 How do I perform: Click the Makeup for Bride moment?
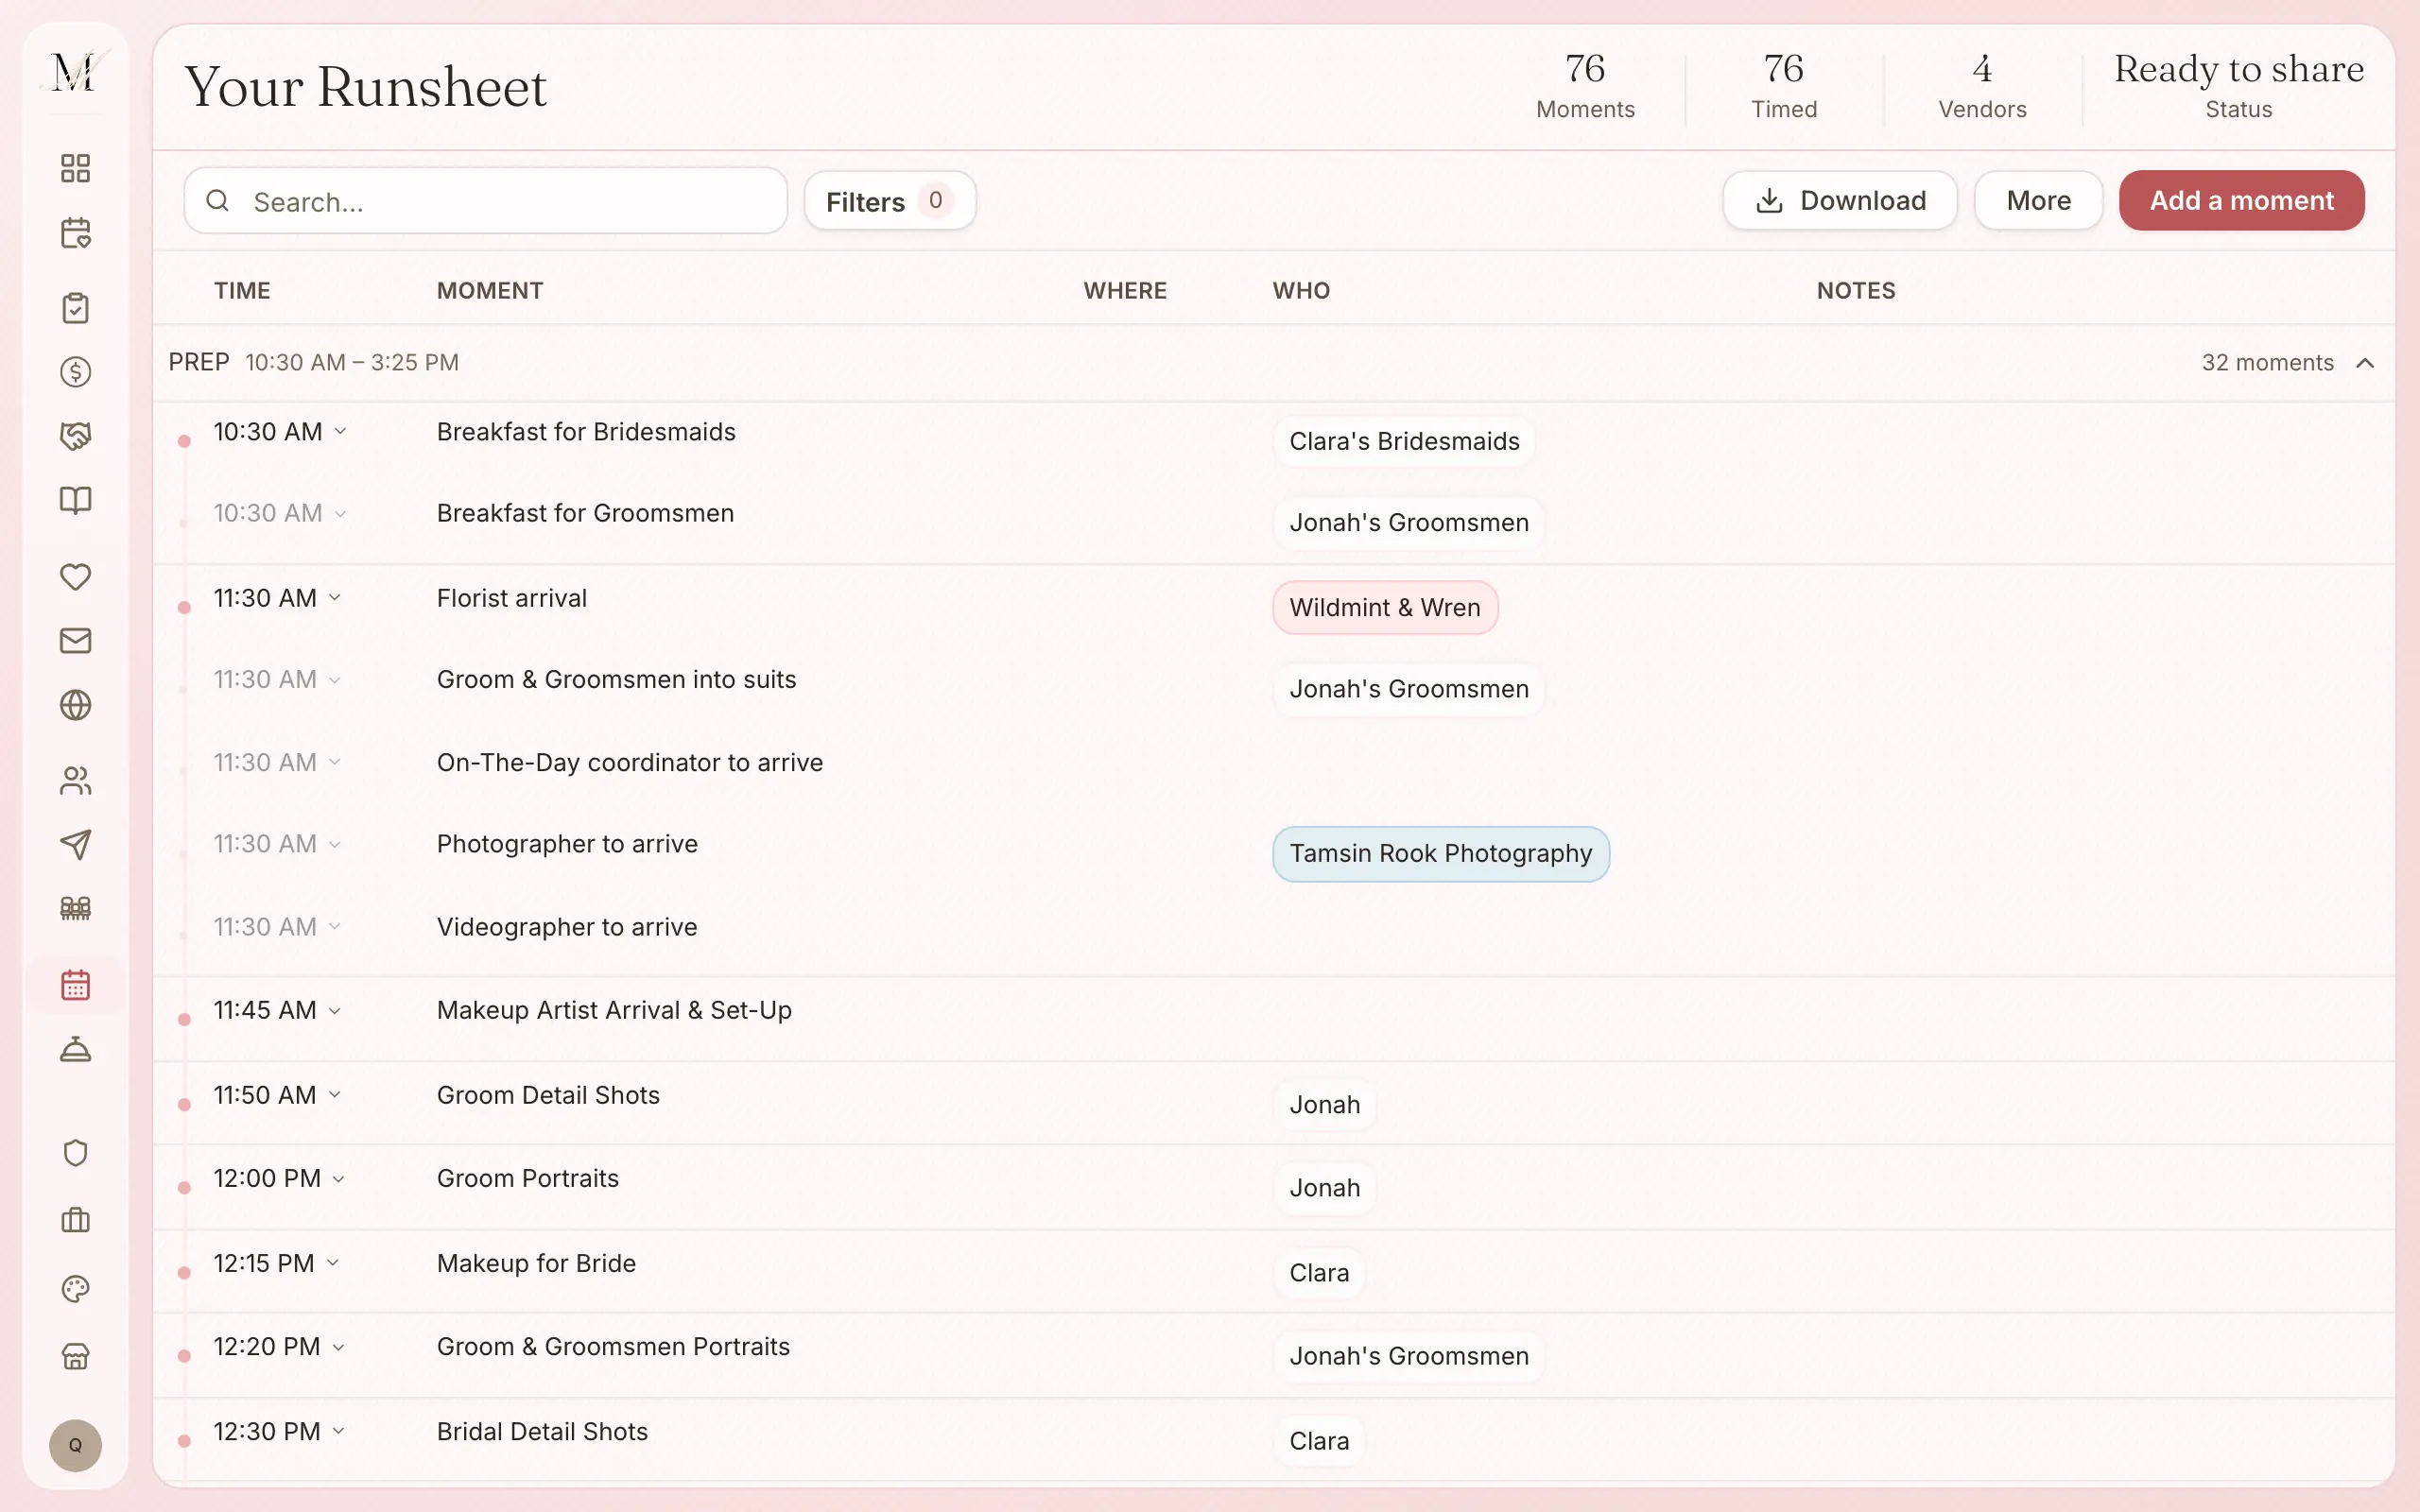click(x=536, y=1263)
